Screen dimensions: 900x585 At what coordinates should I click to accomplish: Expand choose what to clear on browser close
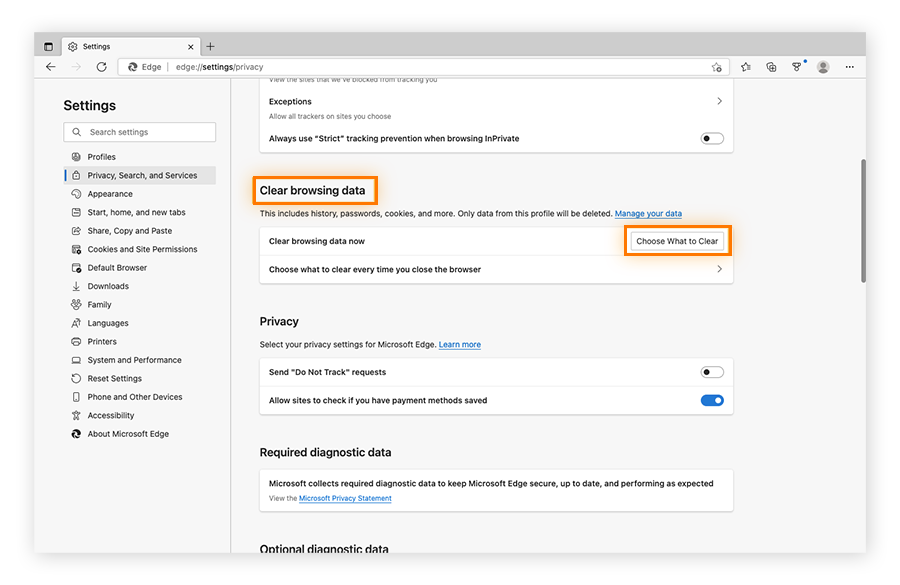coord(719,269)
